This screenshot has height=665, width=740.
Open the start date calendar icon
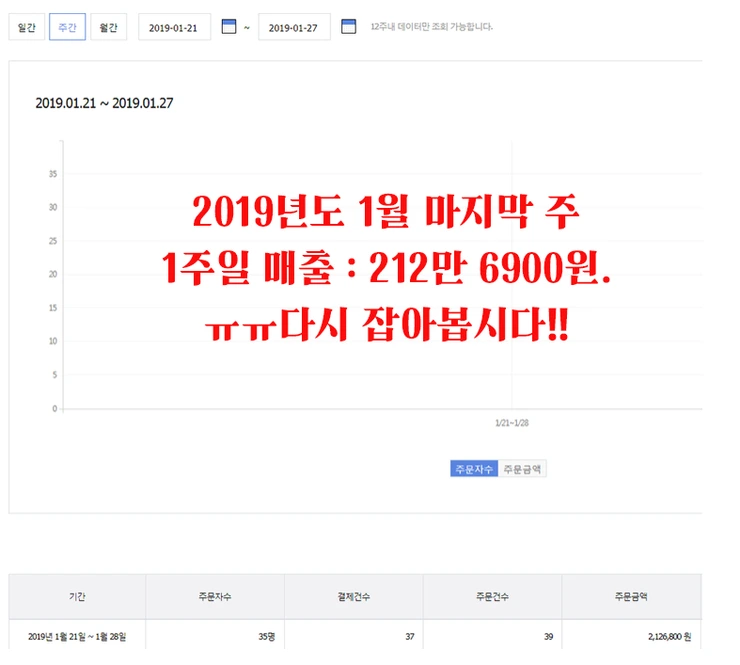[x=228, y=26]
